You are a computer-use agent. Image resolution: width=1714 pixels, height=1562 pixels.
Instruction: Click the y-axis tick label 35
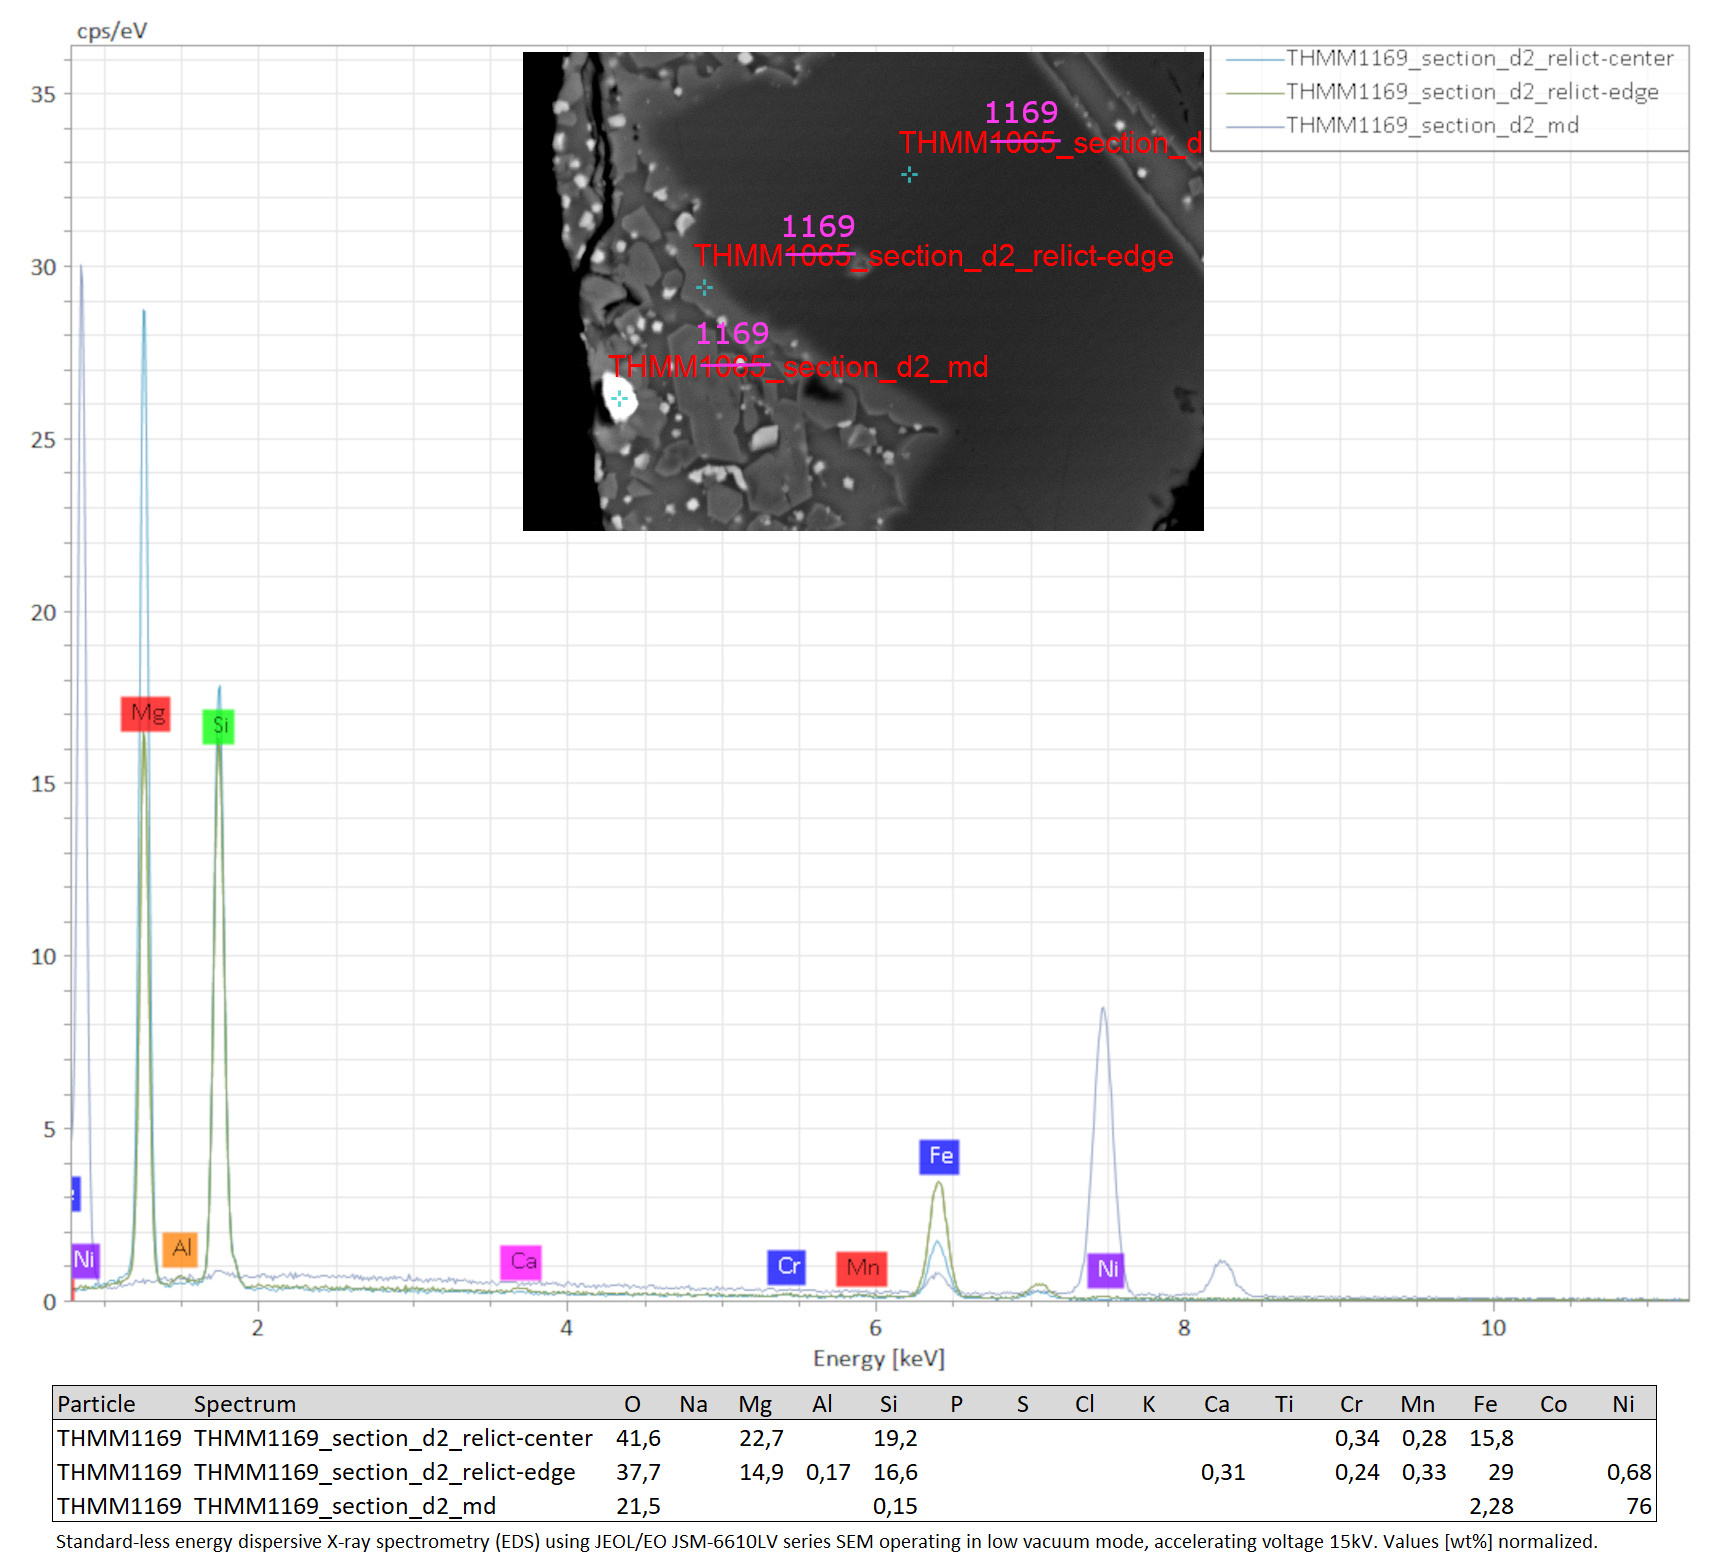point(43,95)
